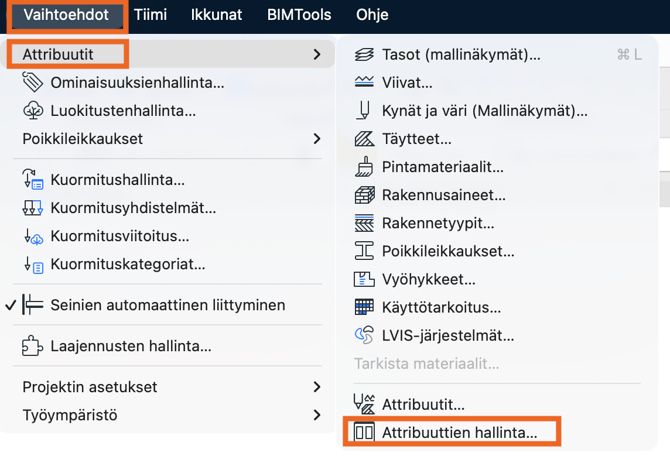Click the Rakennetyypit composite icon
Viewport: 670px width, 466px height.
364,223
